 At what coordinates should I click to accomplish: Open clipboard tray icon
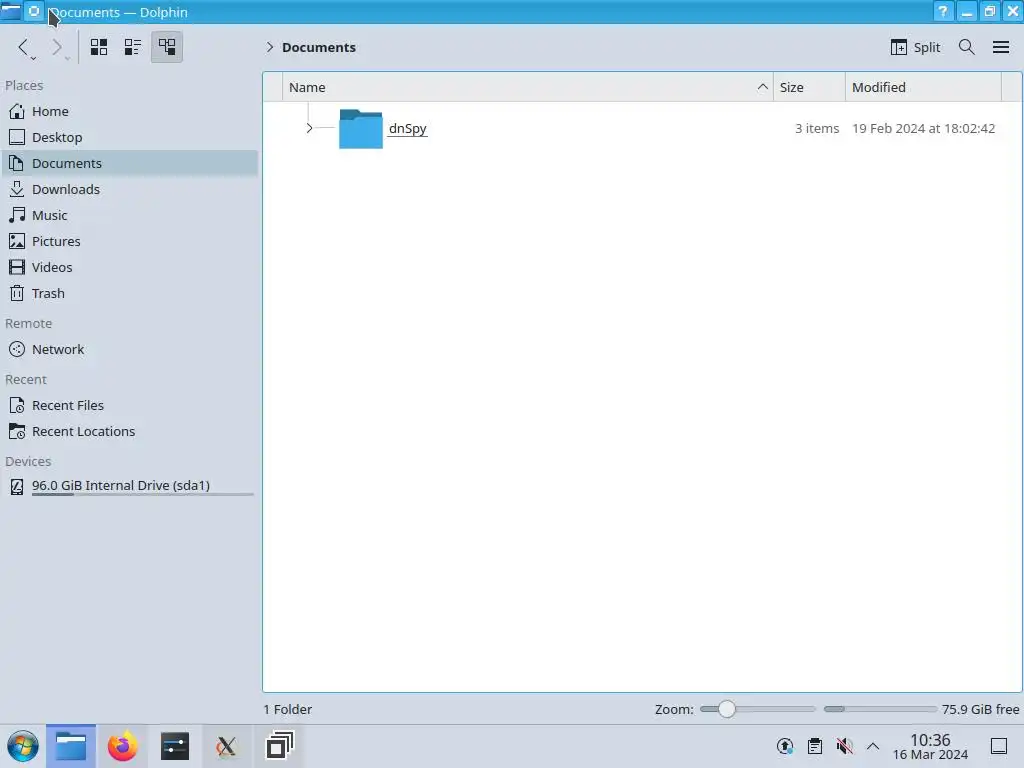pyautogui.click(x=814, y=746)
